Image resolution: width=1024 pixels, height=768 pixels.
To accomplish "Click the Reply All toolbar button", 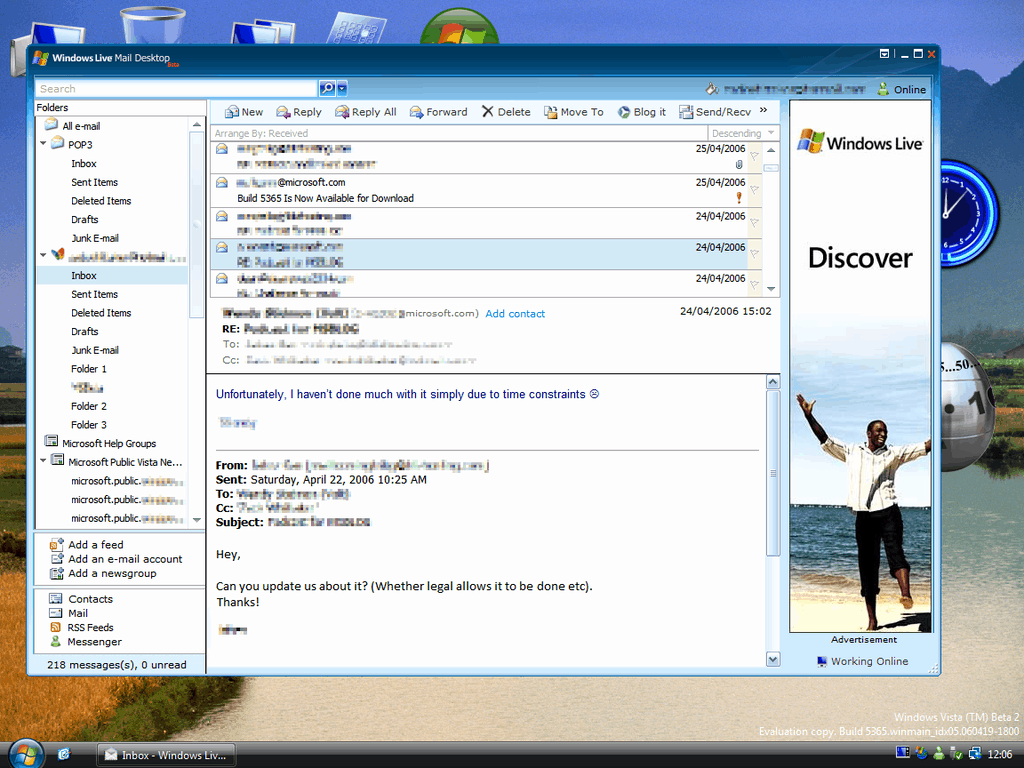I will click(x=366, y=112).
